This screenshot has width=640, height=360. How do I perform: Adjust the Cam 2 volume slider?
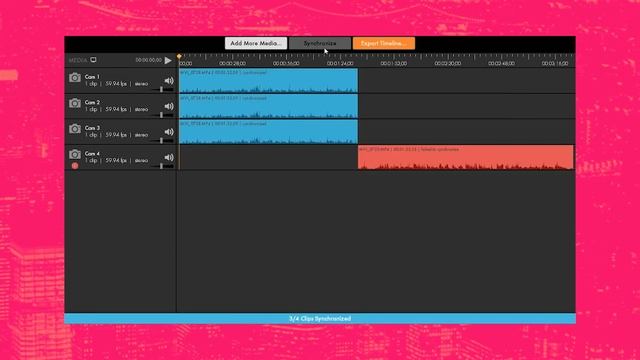point(162,115)
